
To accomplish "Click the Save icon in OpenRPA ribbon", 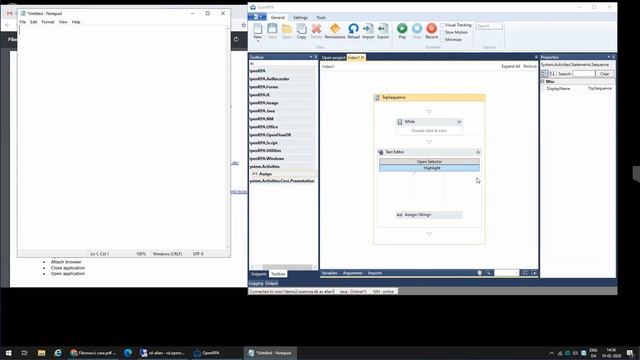I will tap(272, 31).
